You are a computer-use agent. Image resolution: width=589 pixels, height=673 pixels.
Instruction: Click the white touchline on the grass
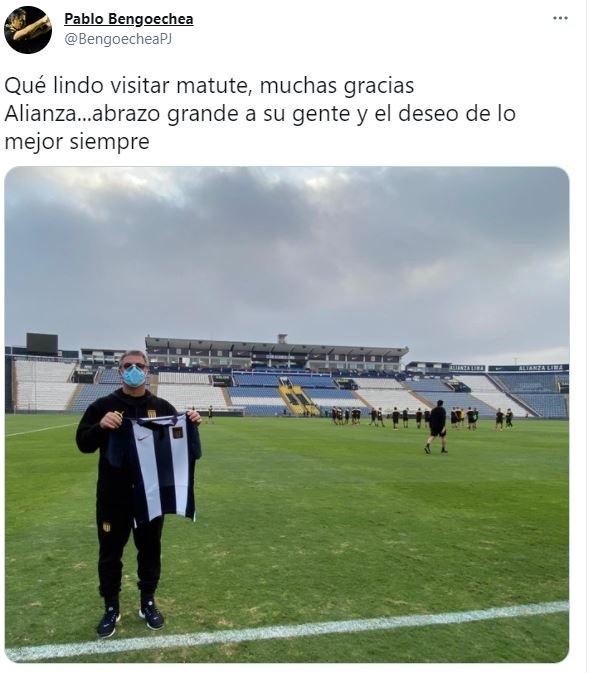(x=287, y=631)
